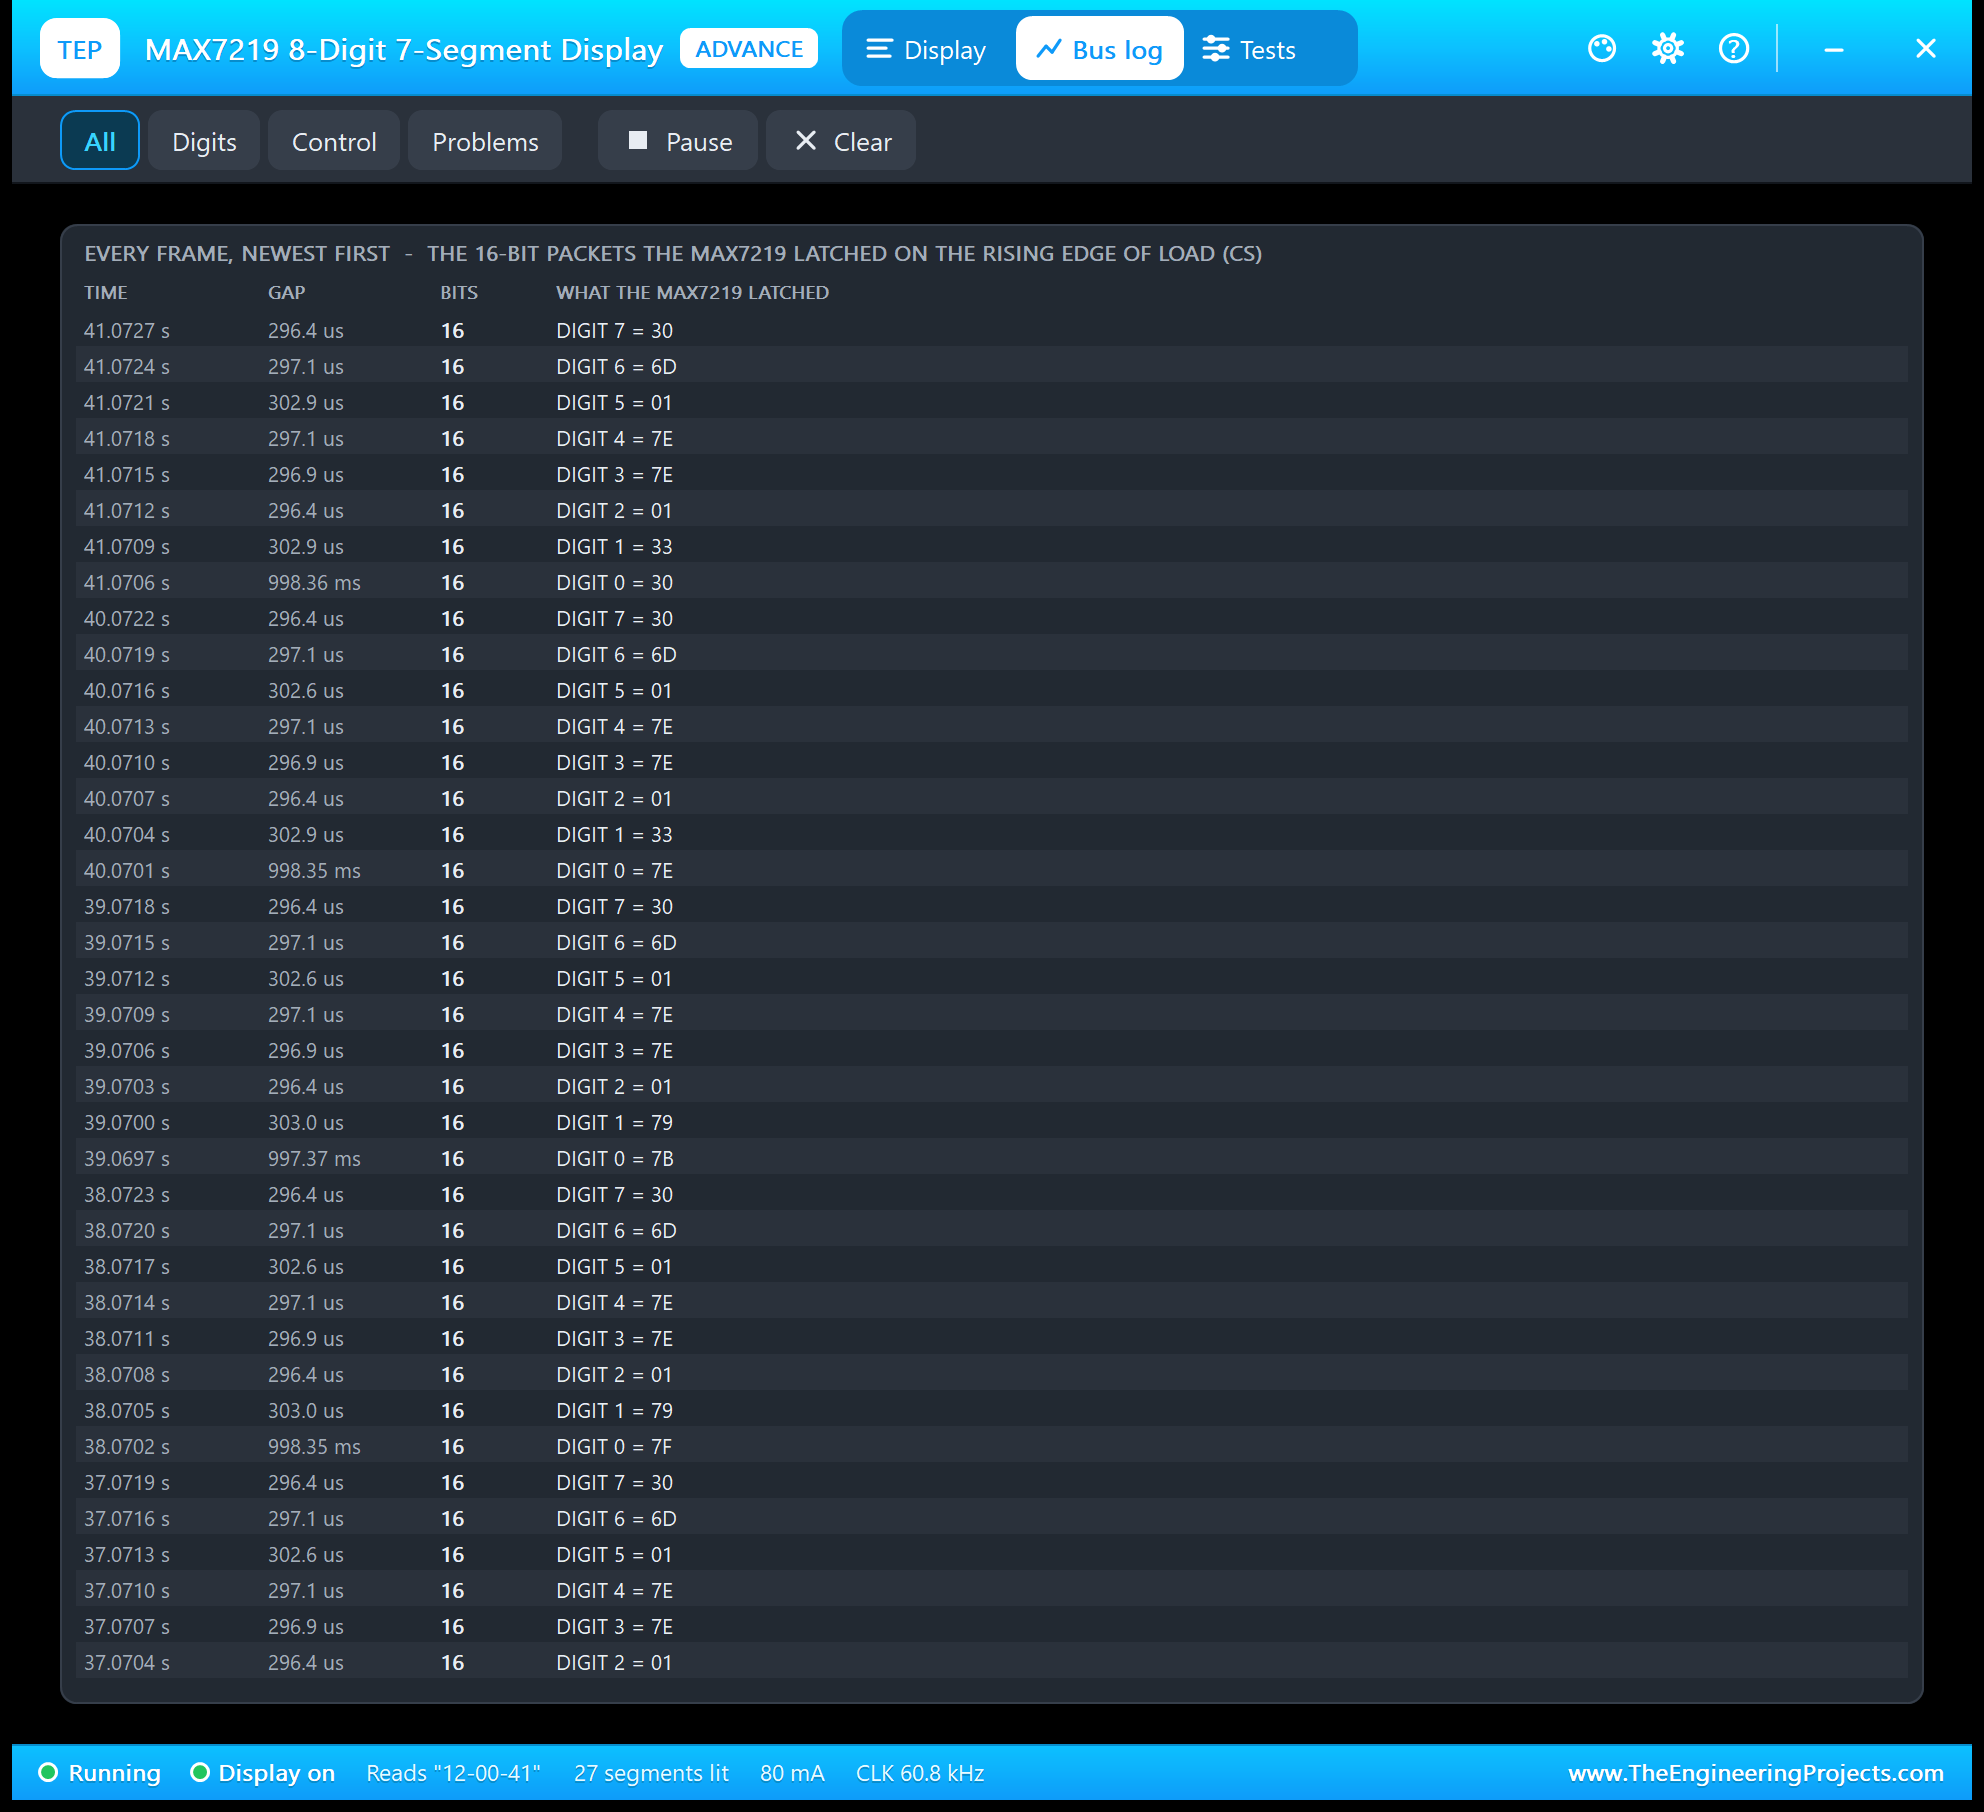1984x1812 pixels.
Task: Select the row at 41.0724 s
Action: click(x=992, y=366)
